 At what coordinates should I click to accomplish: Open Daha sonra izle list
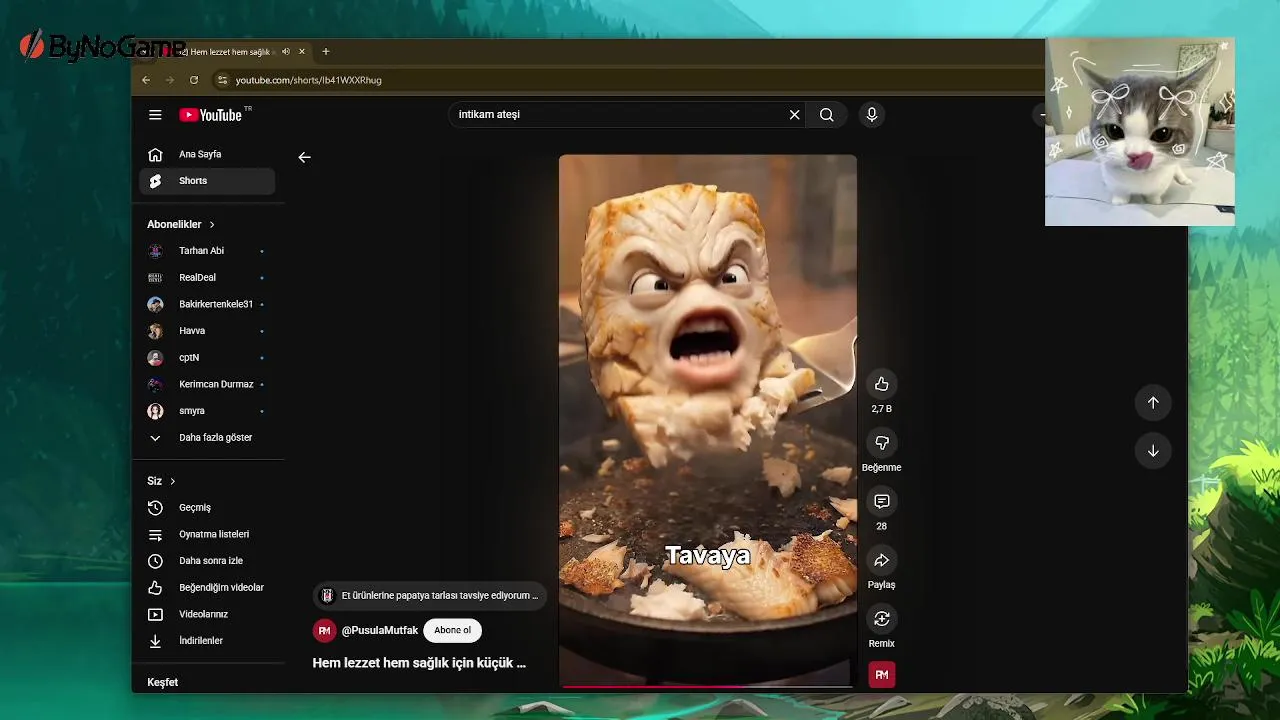click(x=207, y=561)
